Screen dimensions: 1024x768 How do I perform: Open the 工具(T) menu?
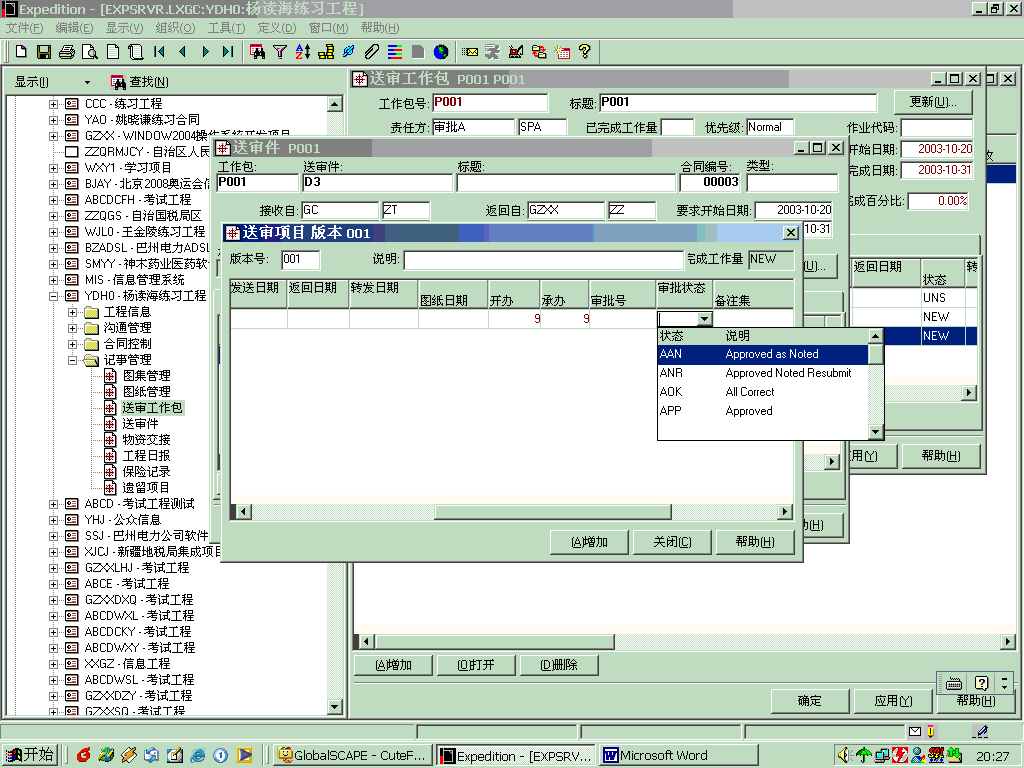(226, 27)
